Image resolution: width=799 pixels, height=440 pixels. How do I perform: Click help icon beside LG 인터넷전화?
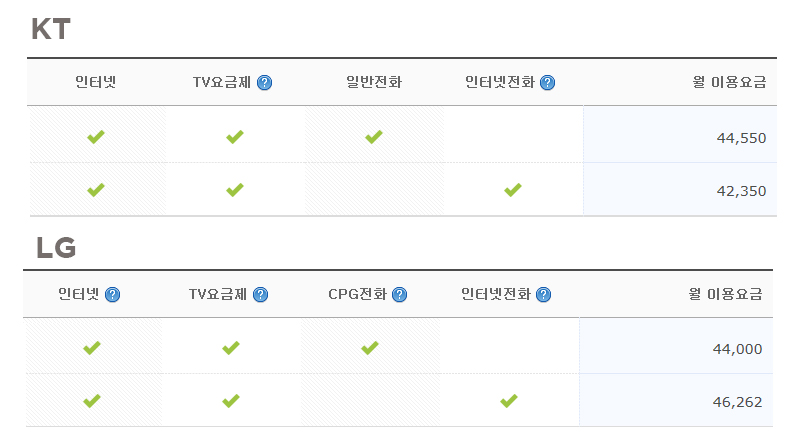(x=543, y=295)
